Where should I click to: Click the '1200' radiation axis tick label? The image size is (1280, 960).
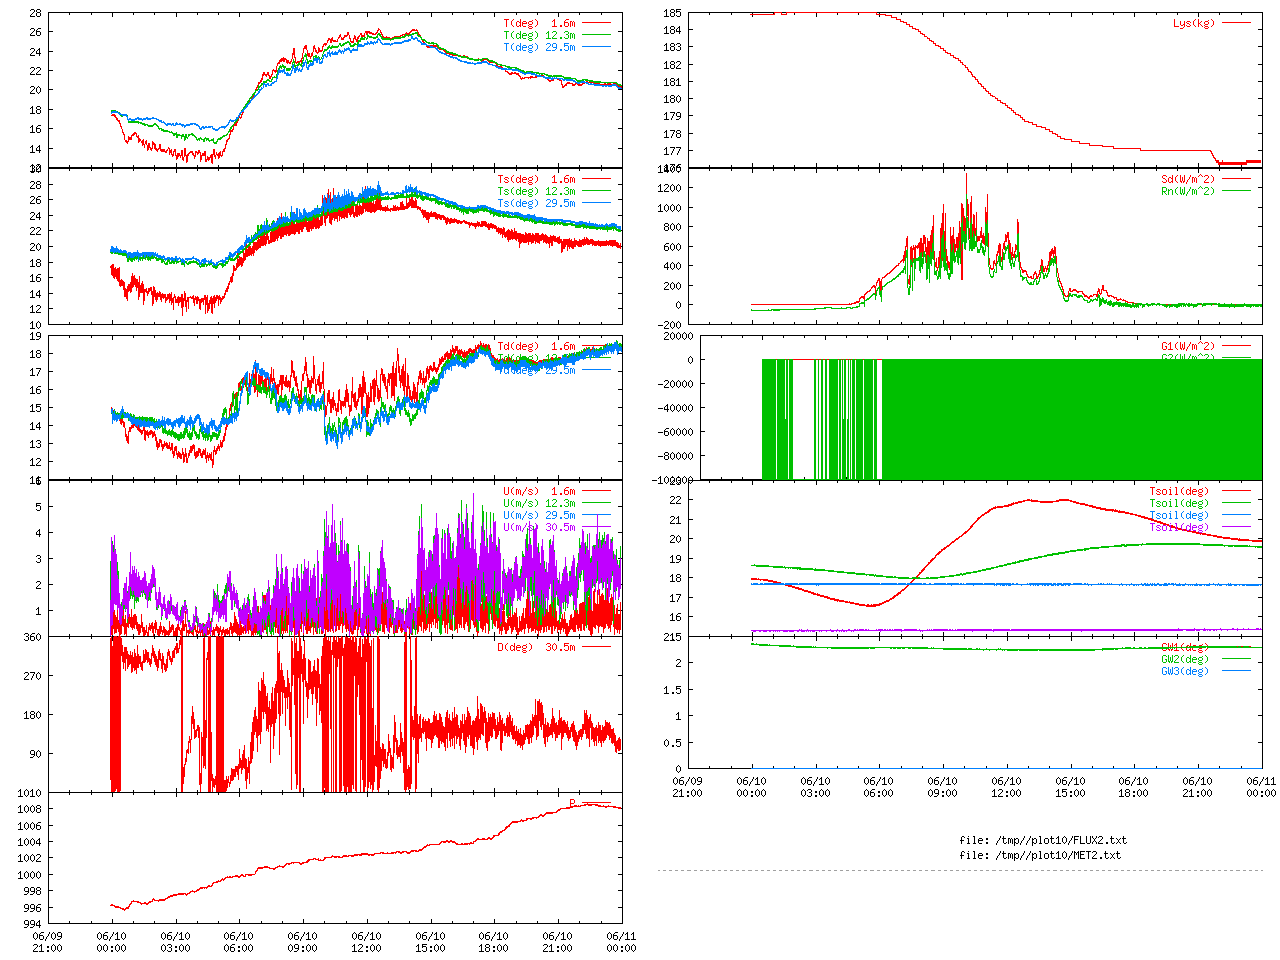[669, 189]
